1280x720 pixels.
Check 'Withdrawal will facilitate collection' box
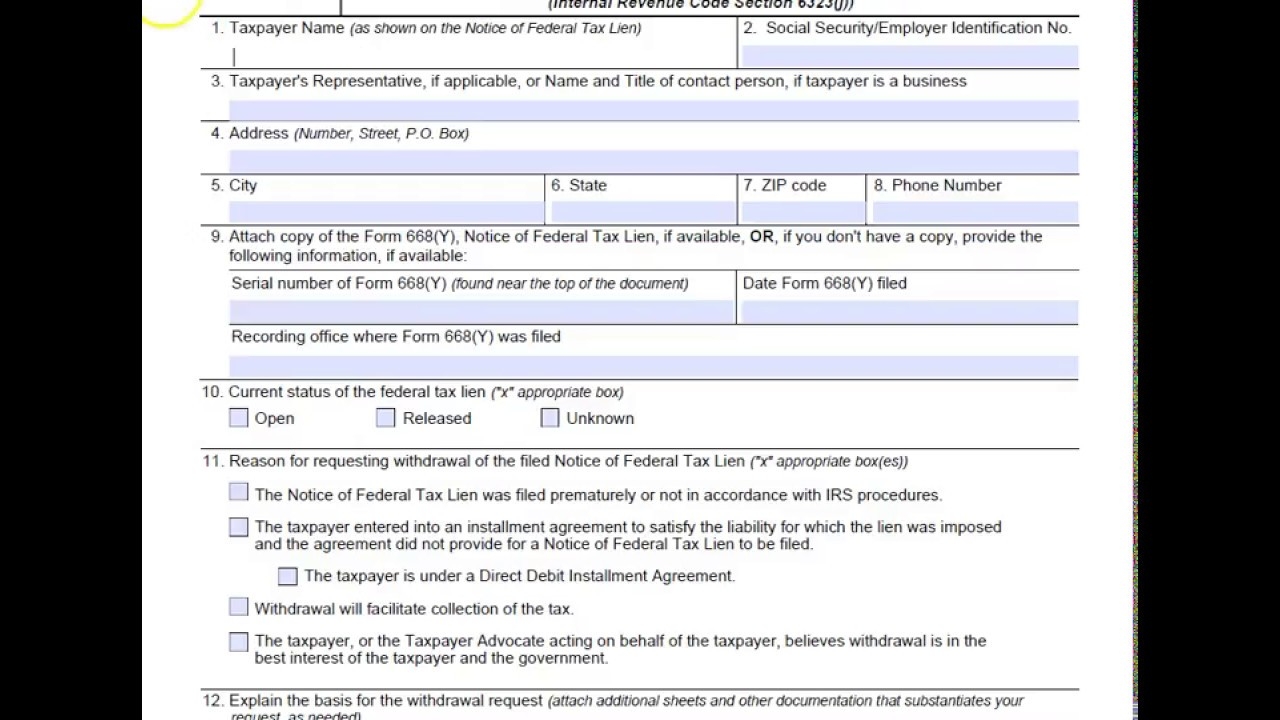238,607
